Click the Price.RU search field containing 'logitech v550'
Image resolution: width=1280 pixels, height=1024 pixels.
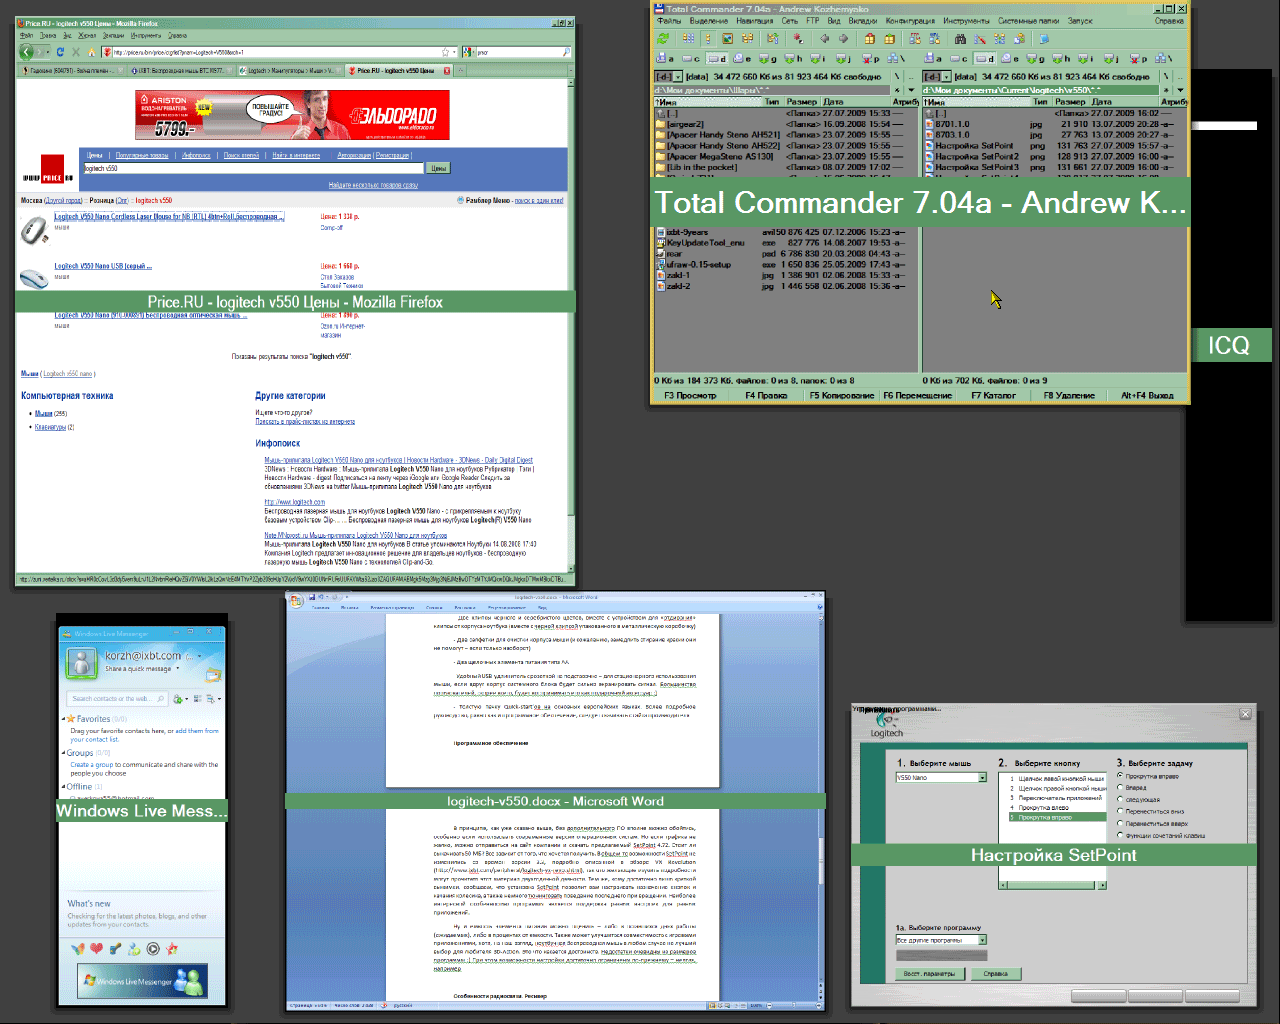(254, 168)
